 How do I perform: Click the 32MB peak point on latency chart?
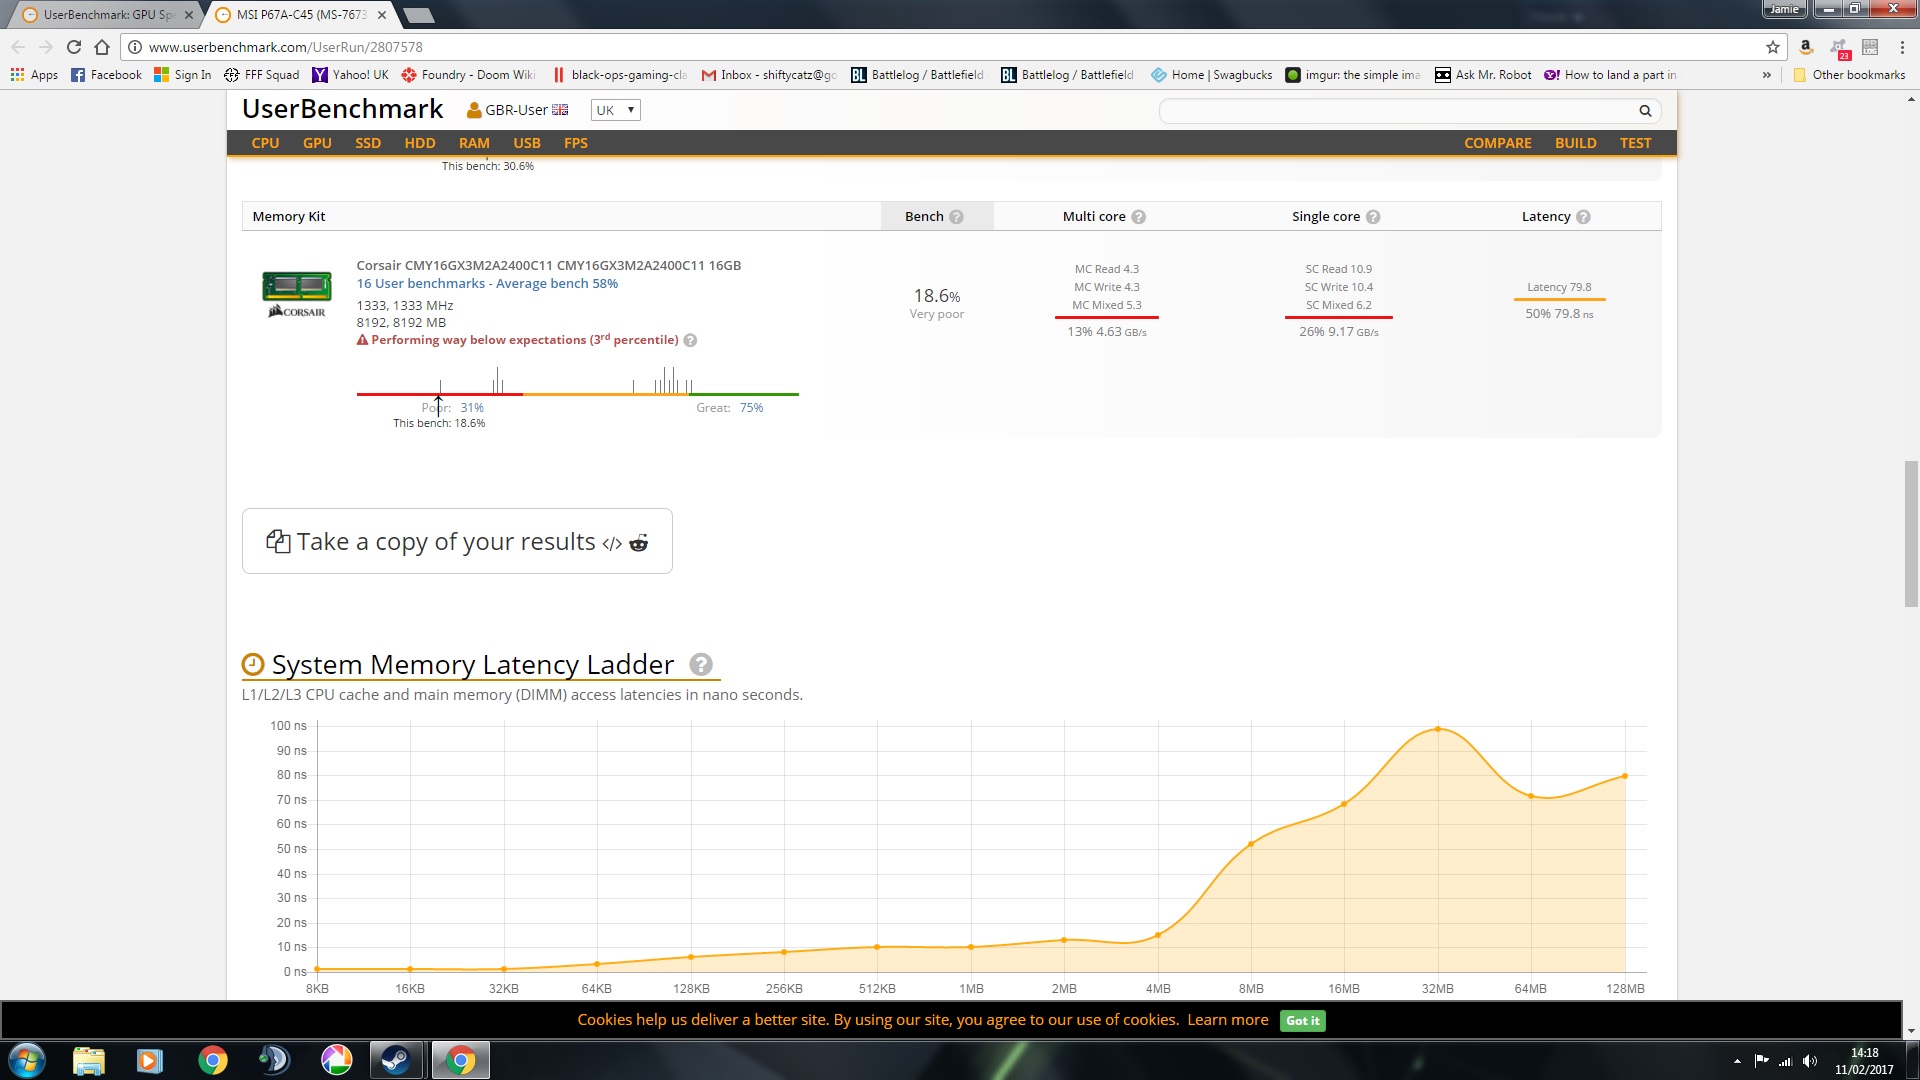coord(1438,729)
